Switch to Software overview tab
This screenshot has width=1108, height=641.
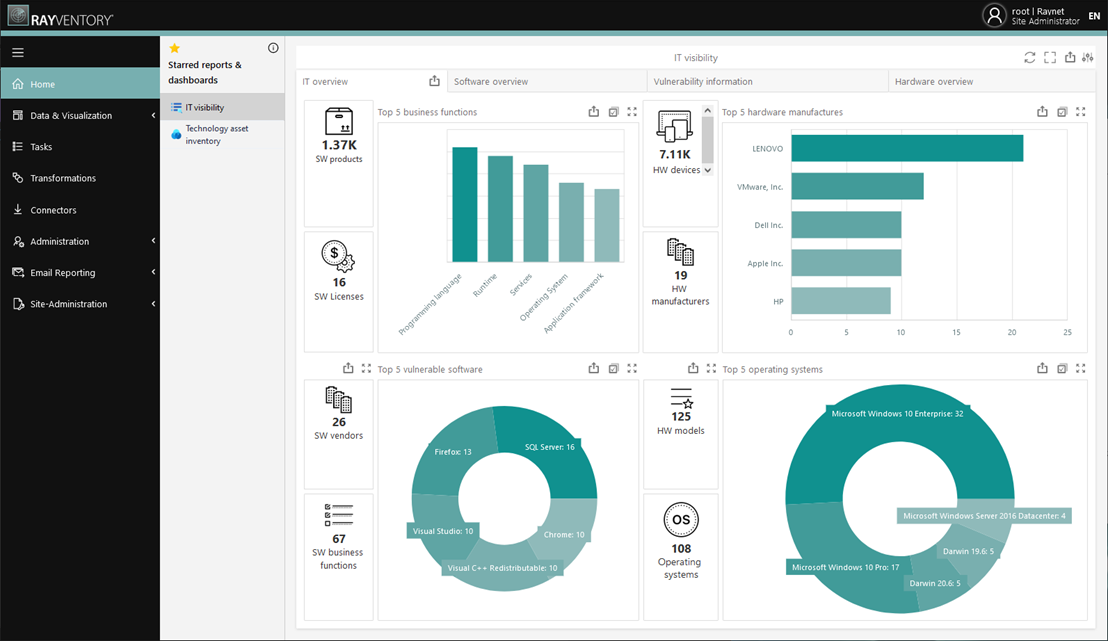pyautogui.click(x=547, y=81)
